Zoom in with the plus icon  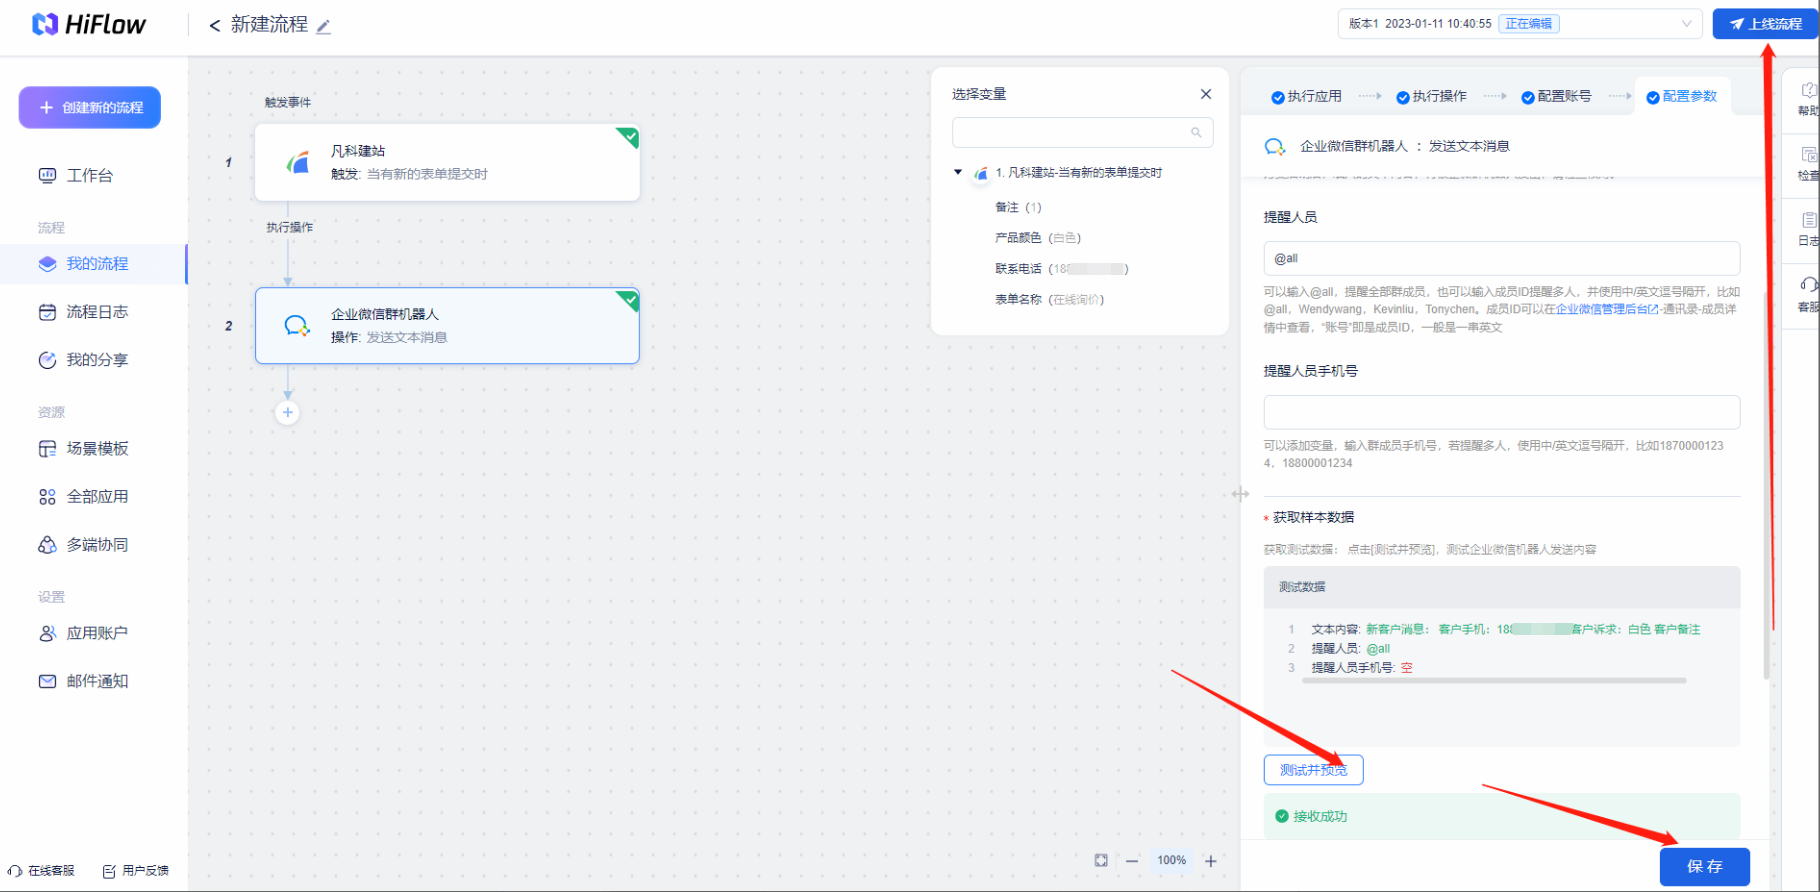point(1210,861)
